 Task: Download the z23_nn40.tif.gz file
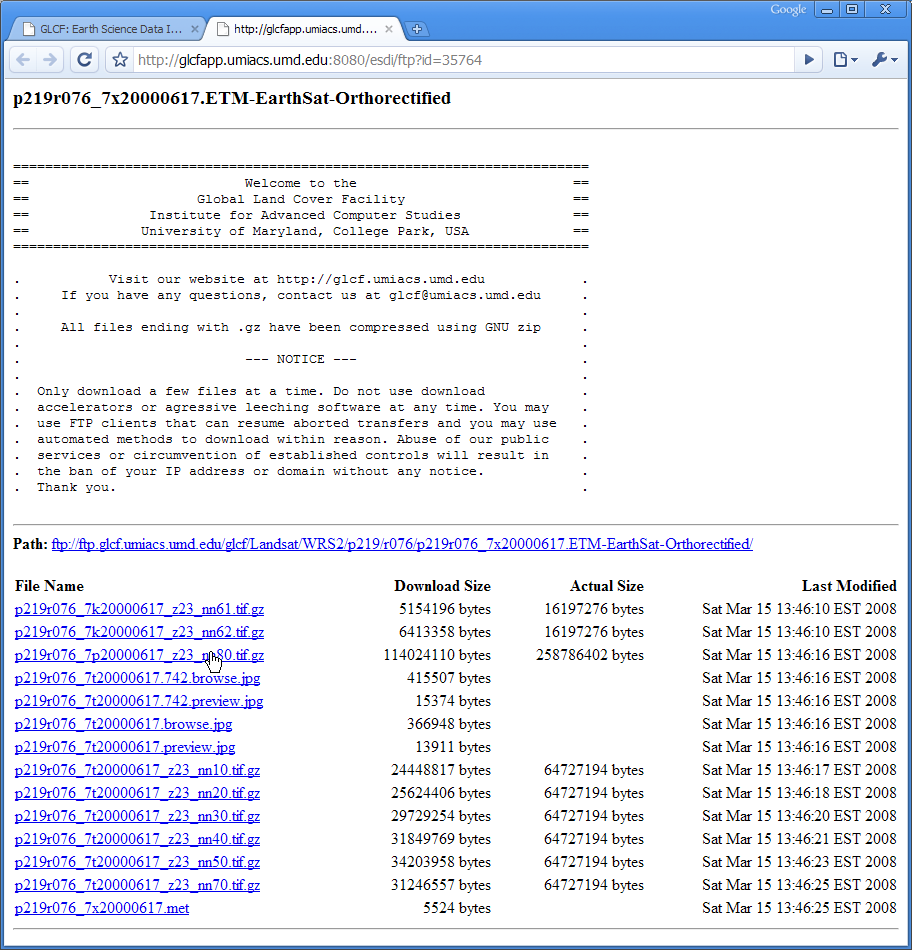(137, 839)
